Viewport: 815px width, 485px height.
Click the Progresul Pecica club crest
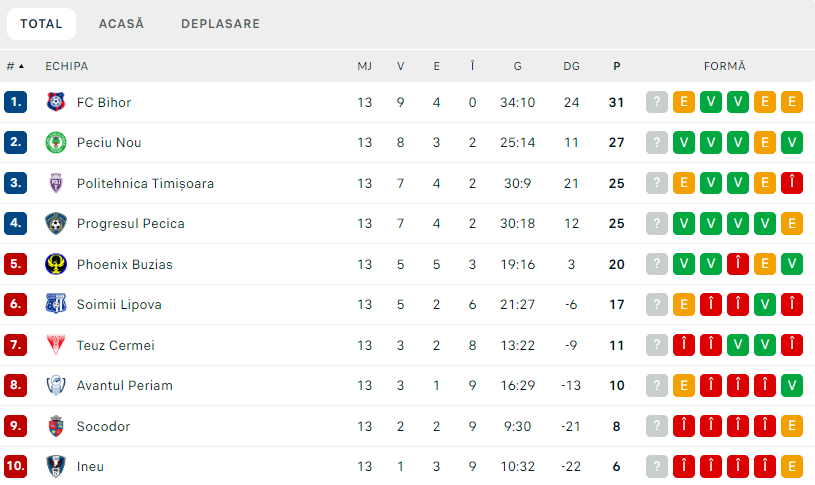56,223
